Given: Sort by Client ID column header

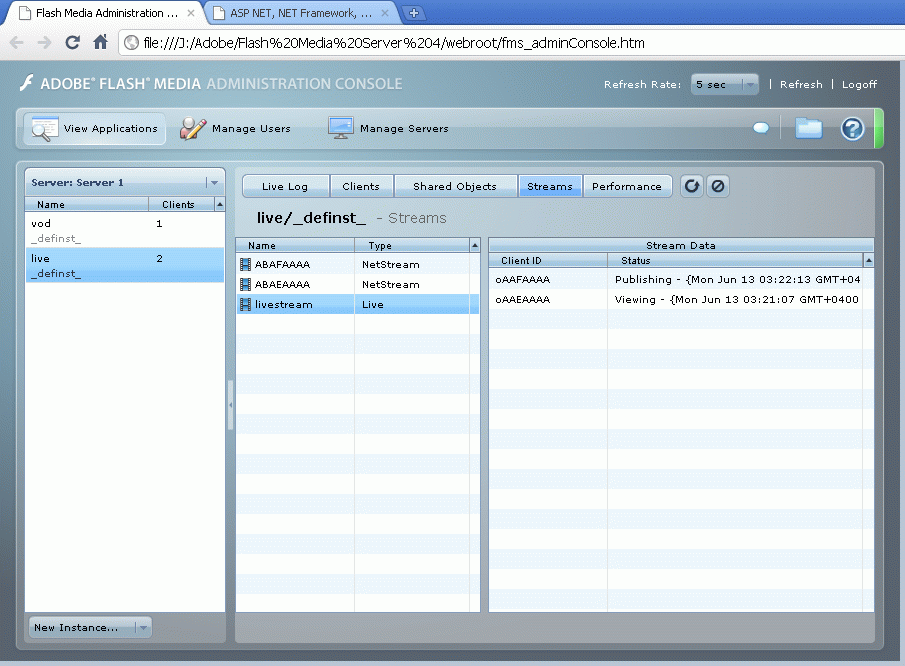Looking at the screenshot, I should (x=548, y=260).
